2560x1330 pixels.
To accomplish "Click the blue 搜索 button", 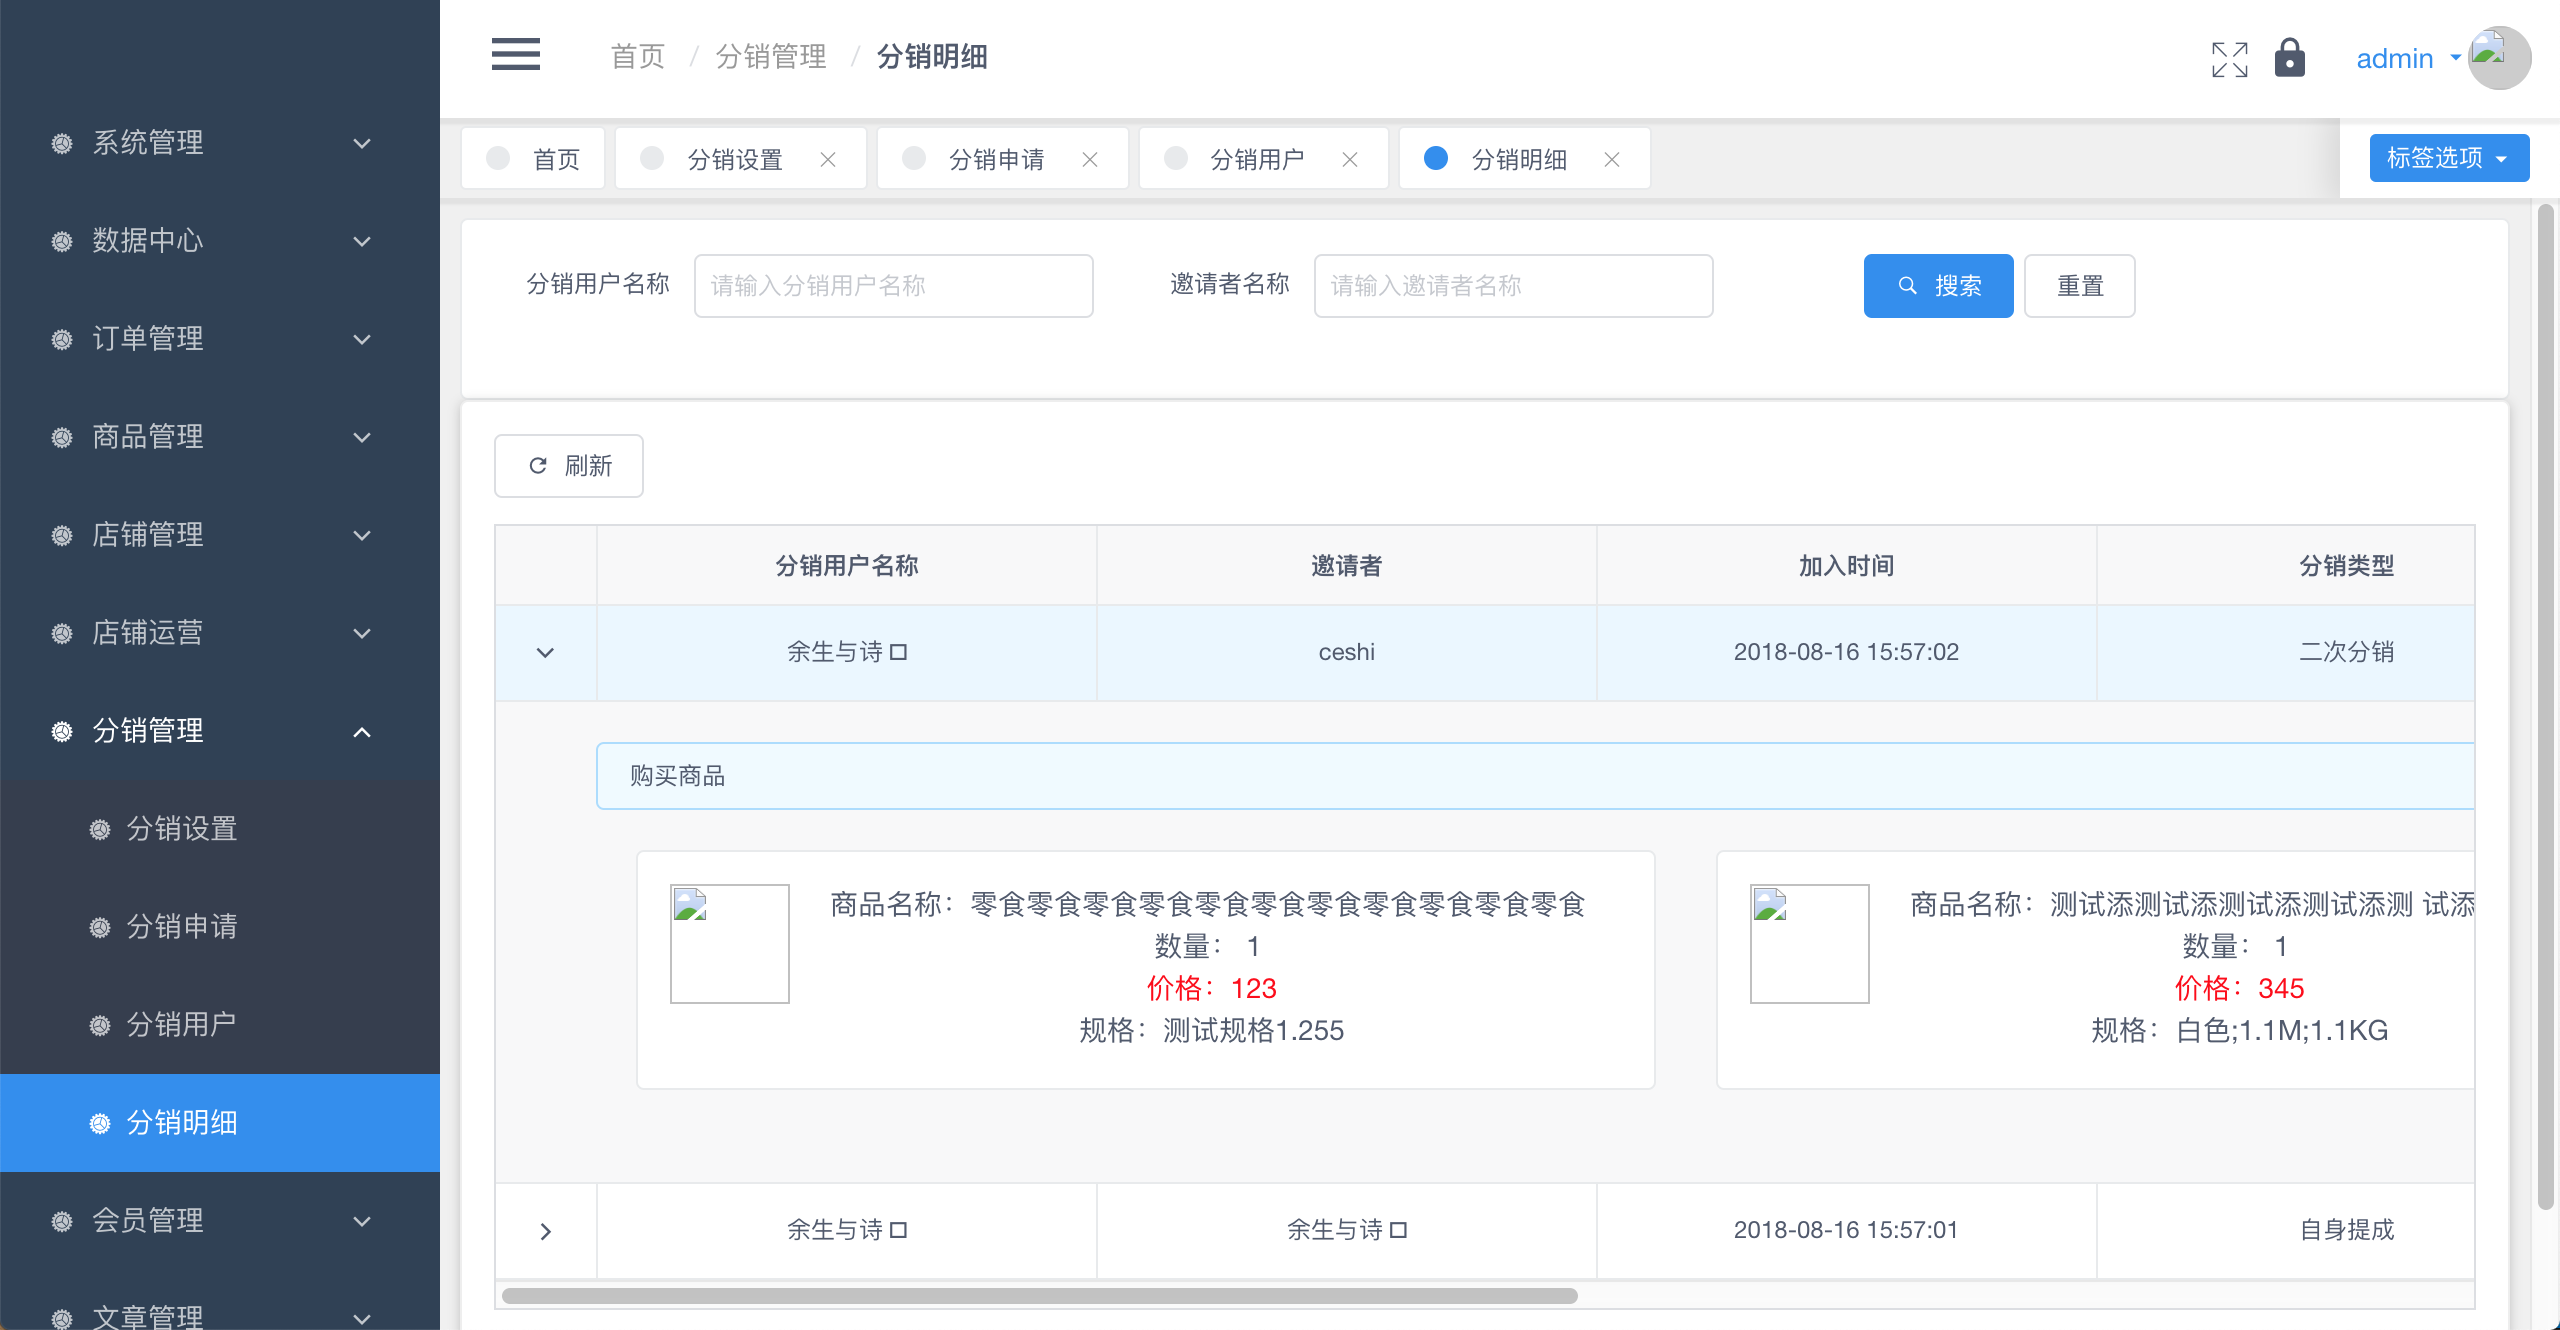I will [1937, 286].
